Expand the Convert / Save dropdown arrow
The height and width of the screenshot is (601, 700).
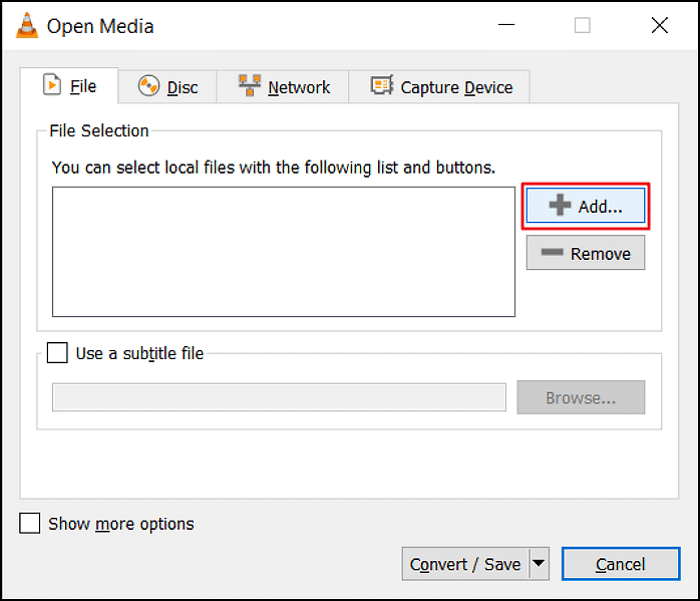tap(539, 564)
